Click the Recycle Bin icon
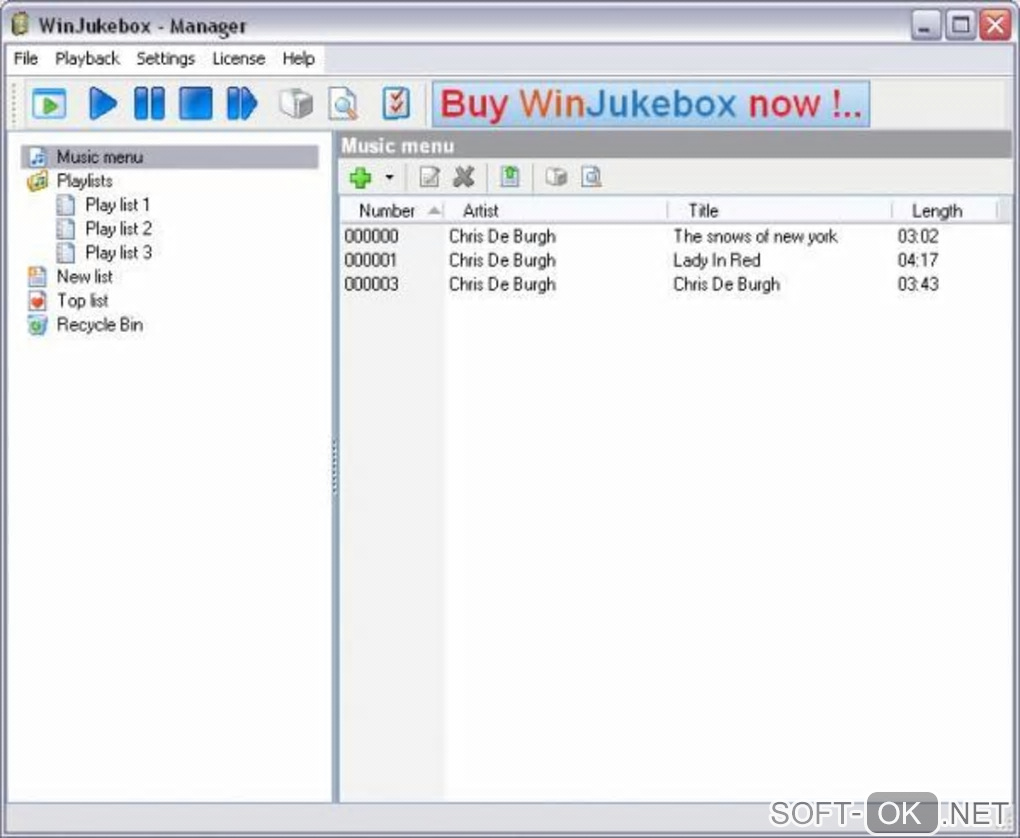 click(38, 325)
